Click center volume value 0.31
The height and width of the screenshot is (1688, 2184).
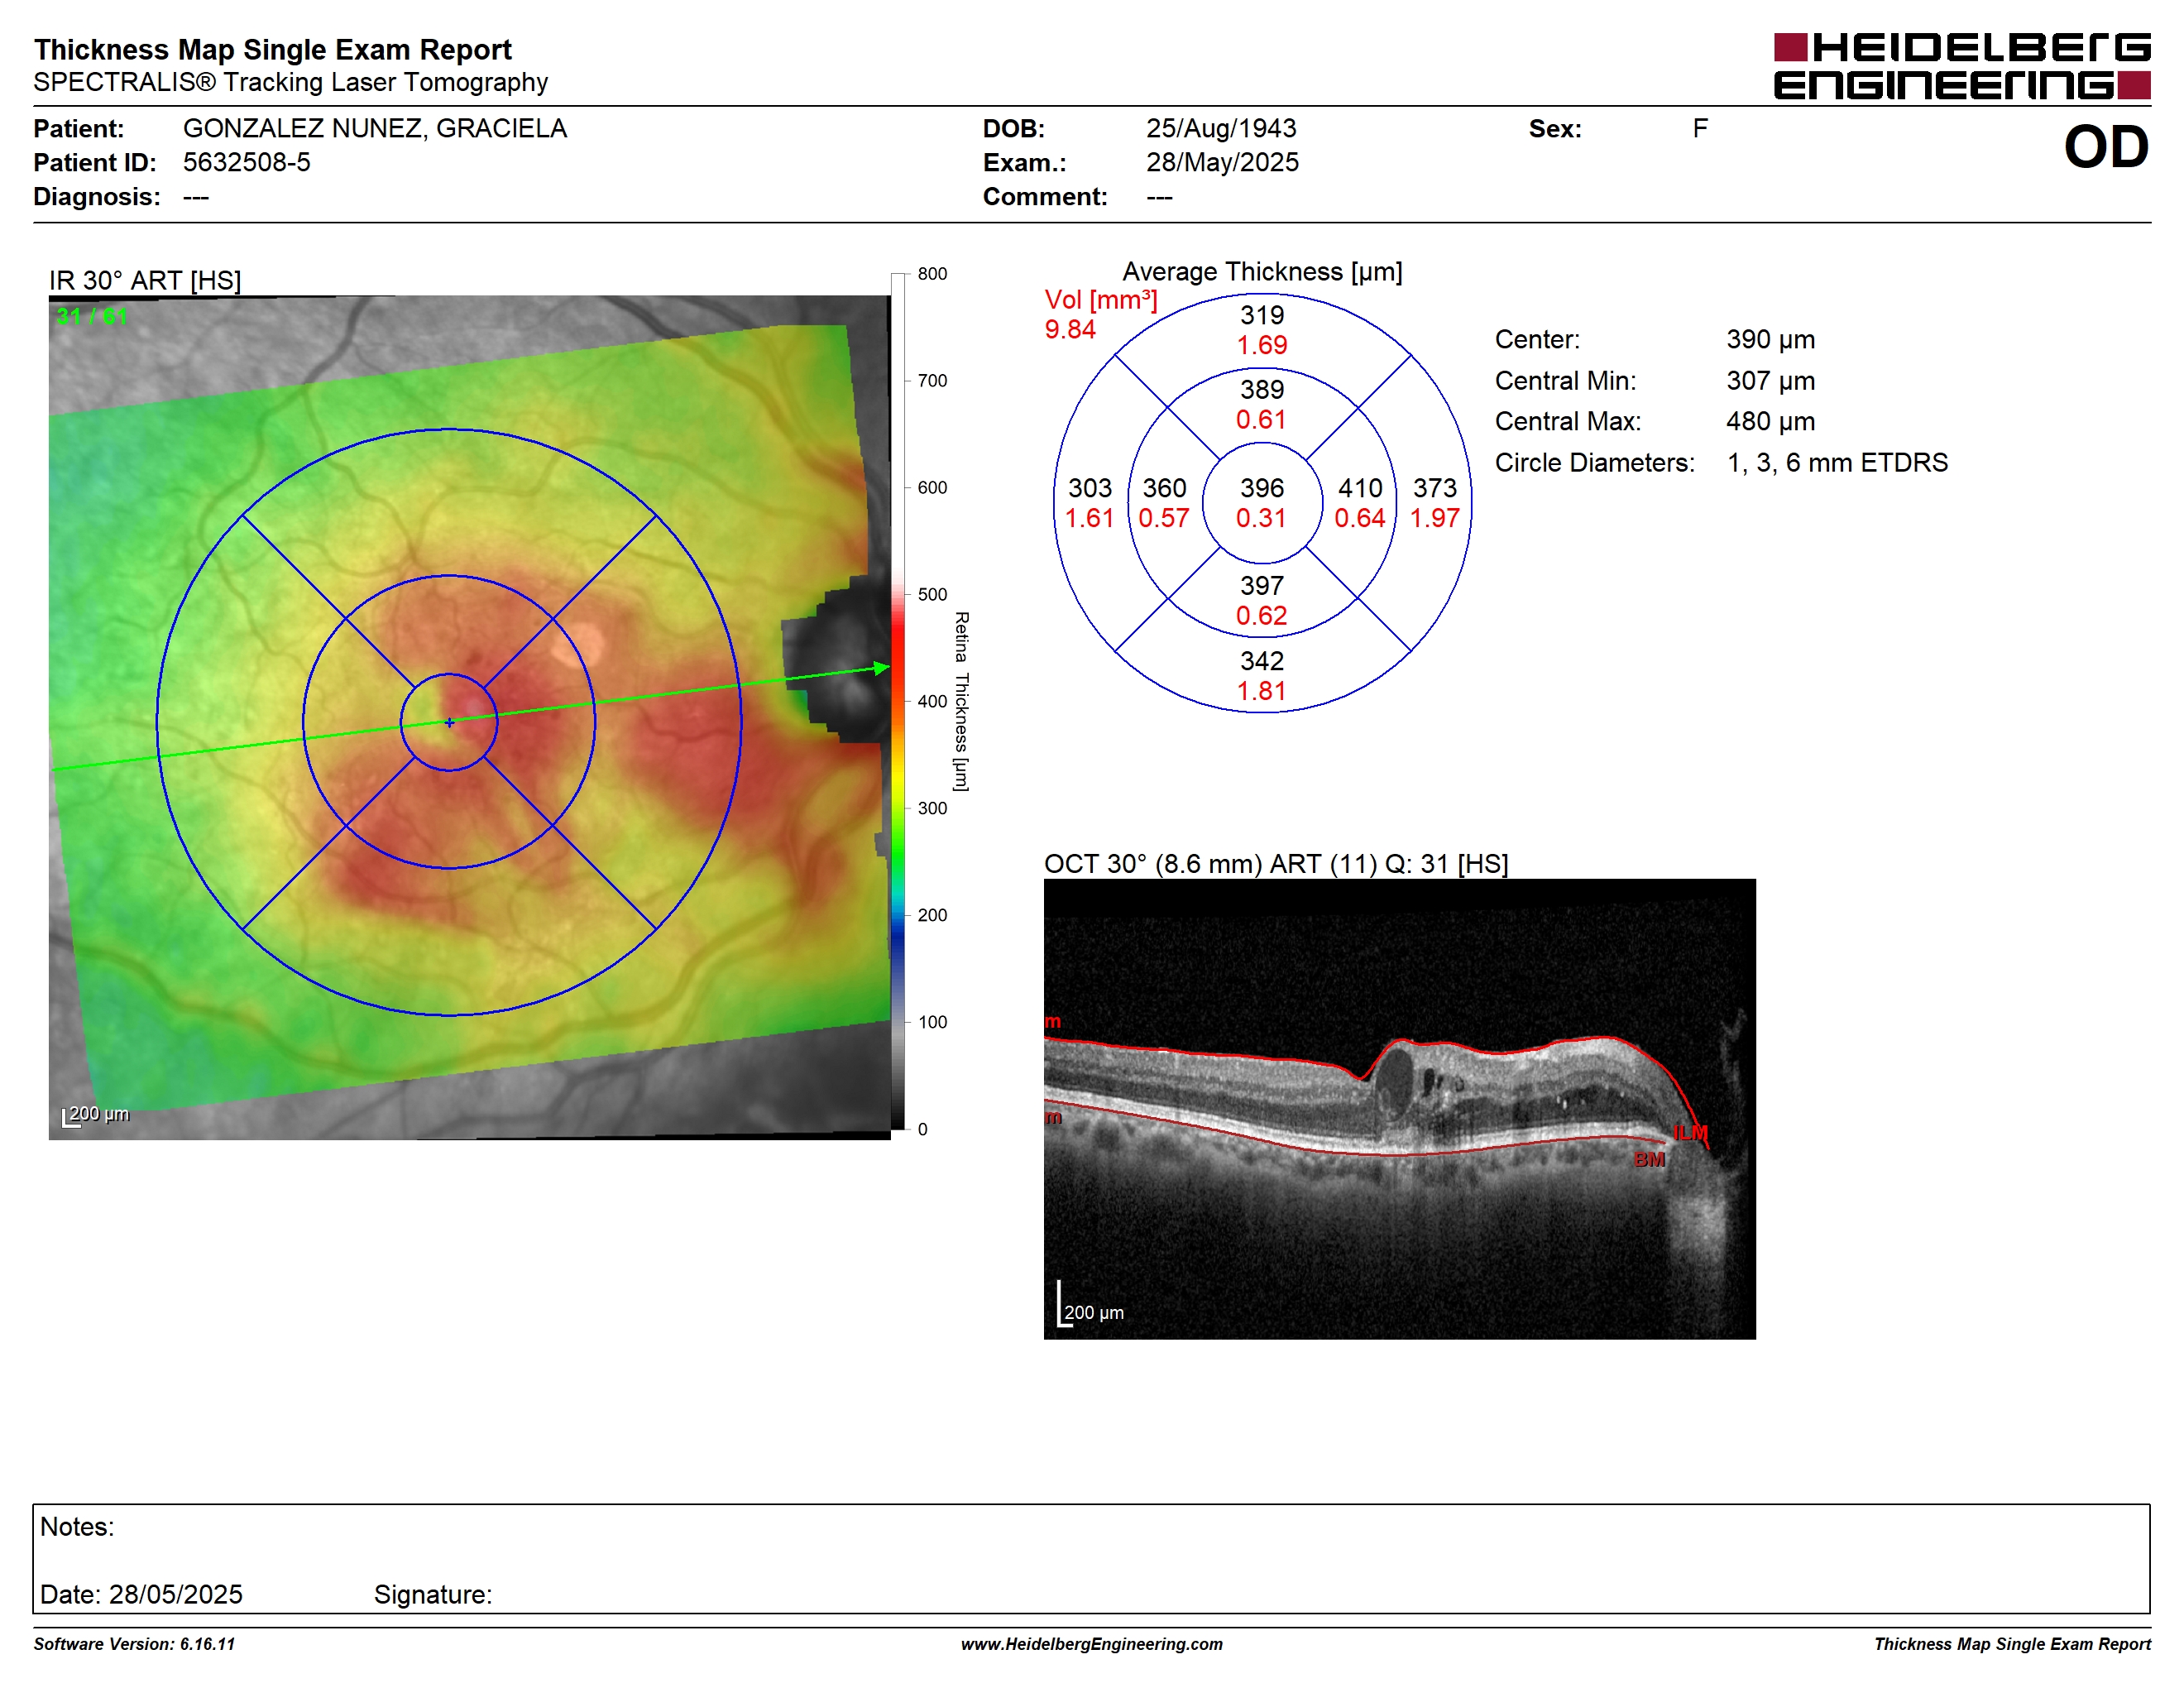tap(1261, 518)
